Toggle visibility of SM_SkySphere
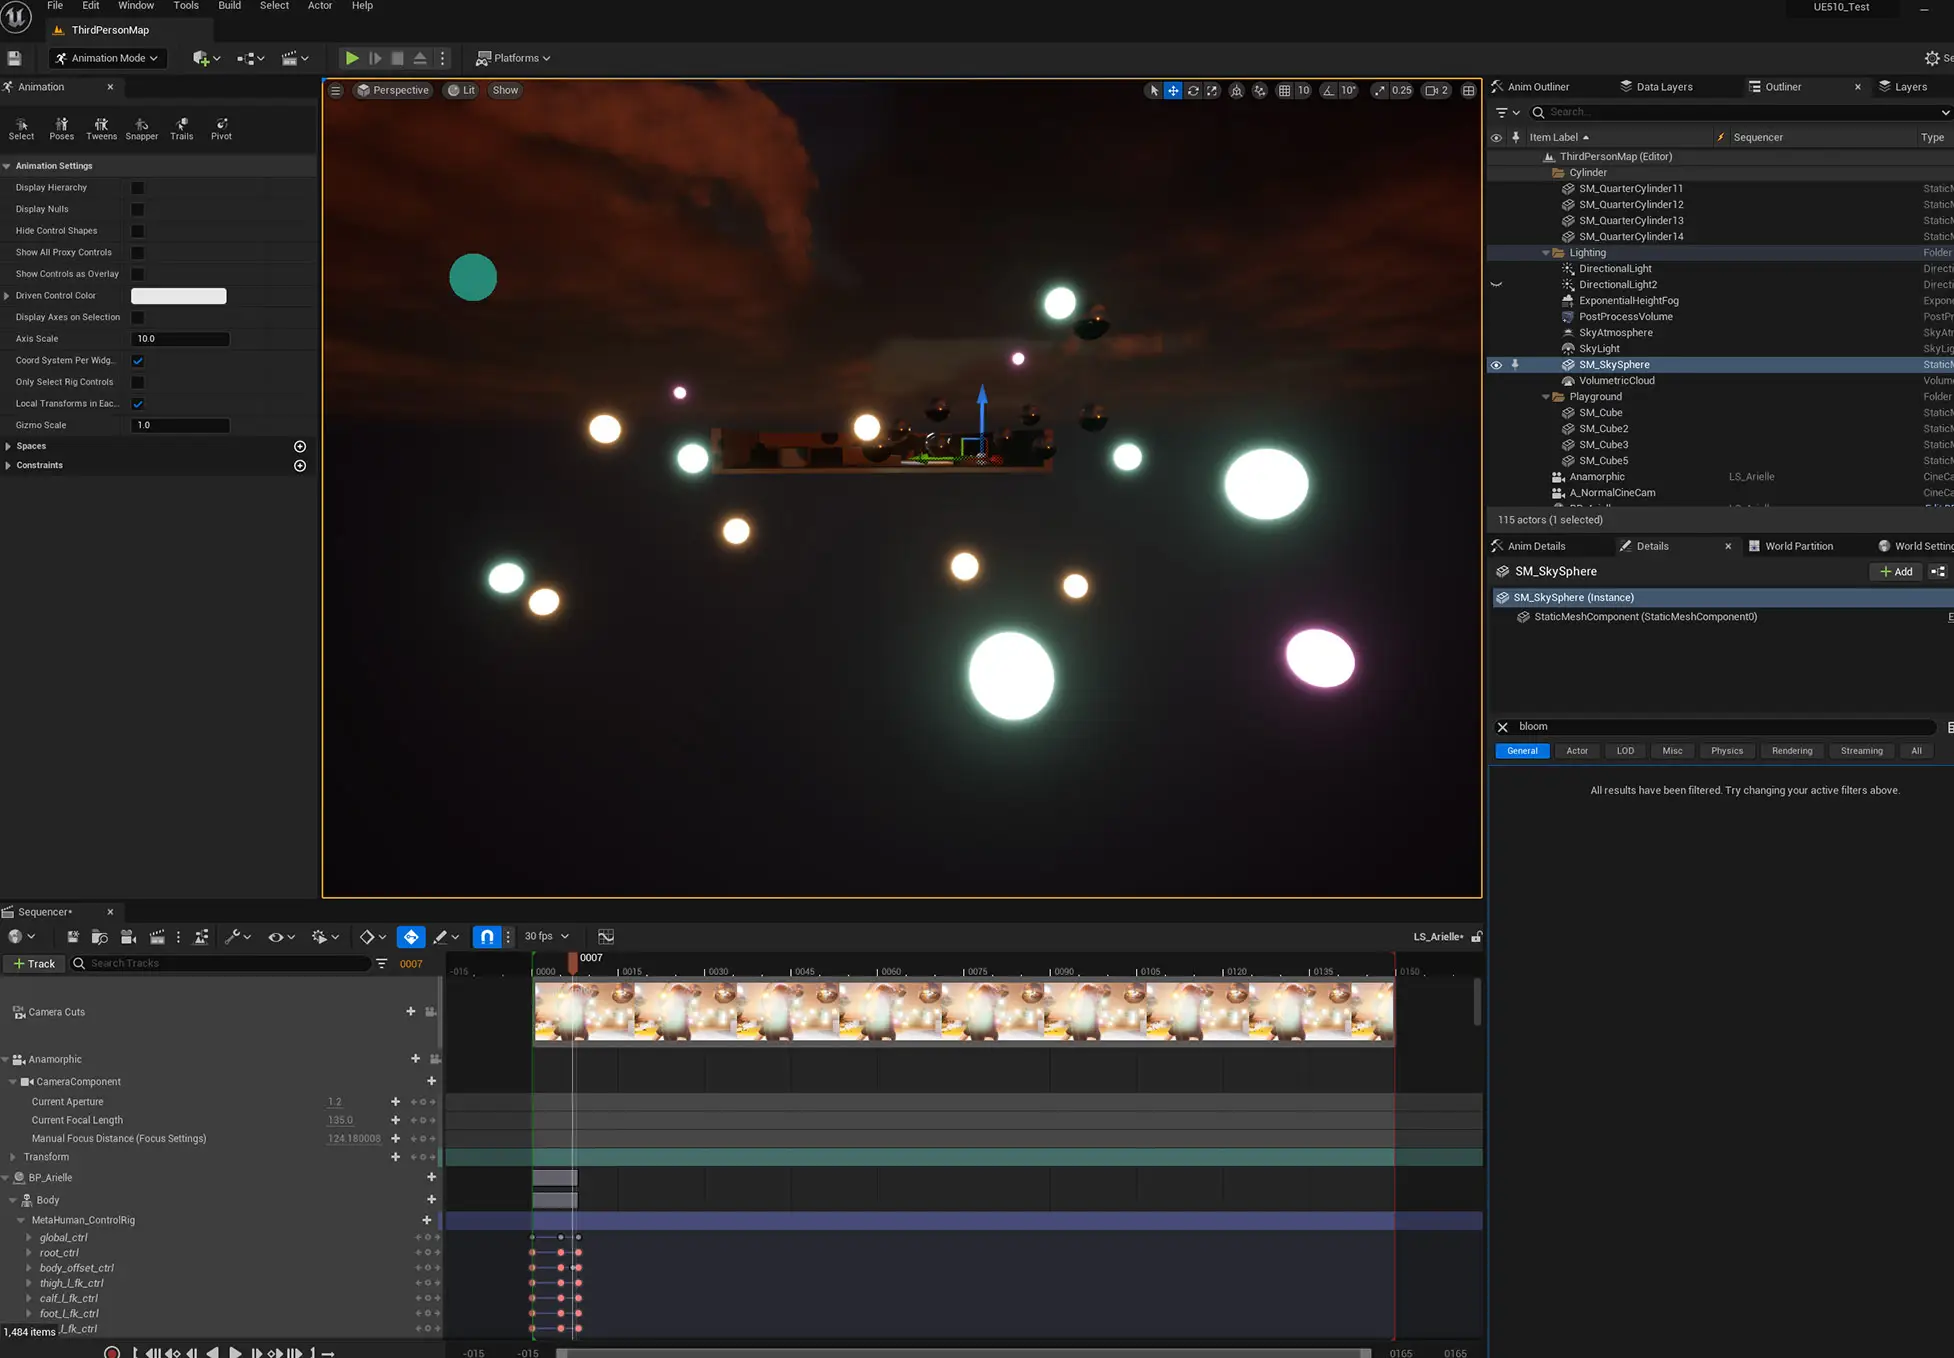 tap(1496, 365)
